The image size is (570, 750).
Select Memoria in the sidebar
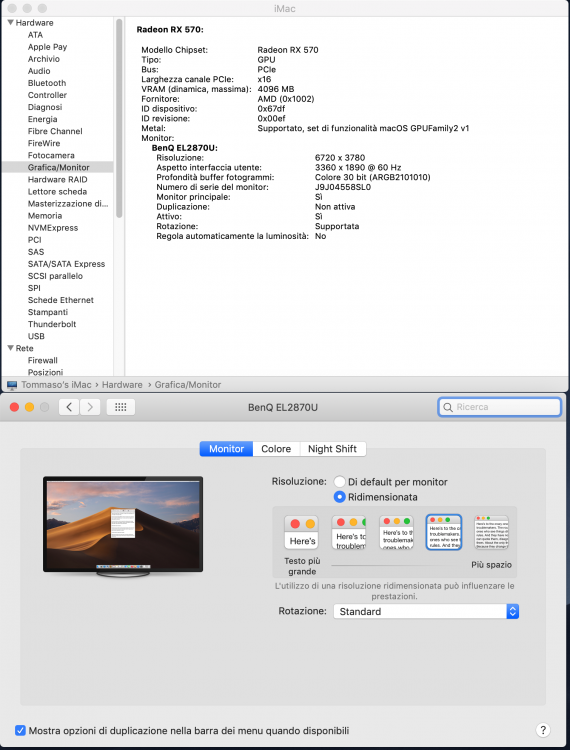tap(45, 216)
